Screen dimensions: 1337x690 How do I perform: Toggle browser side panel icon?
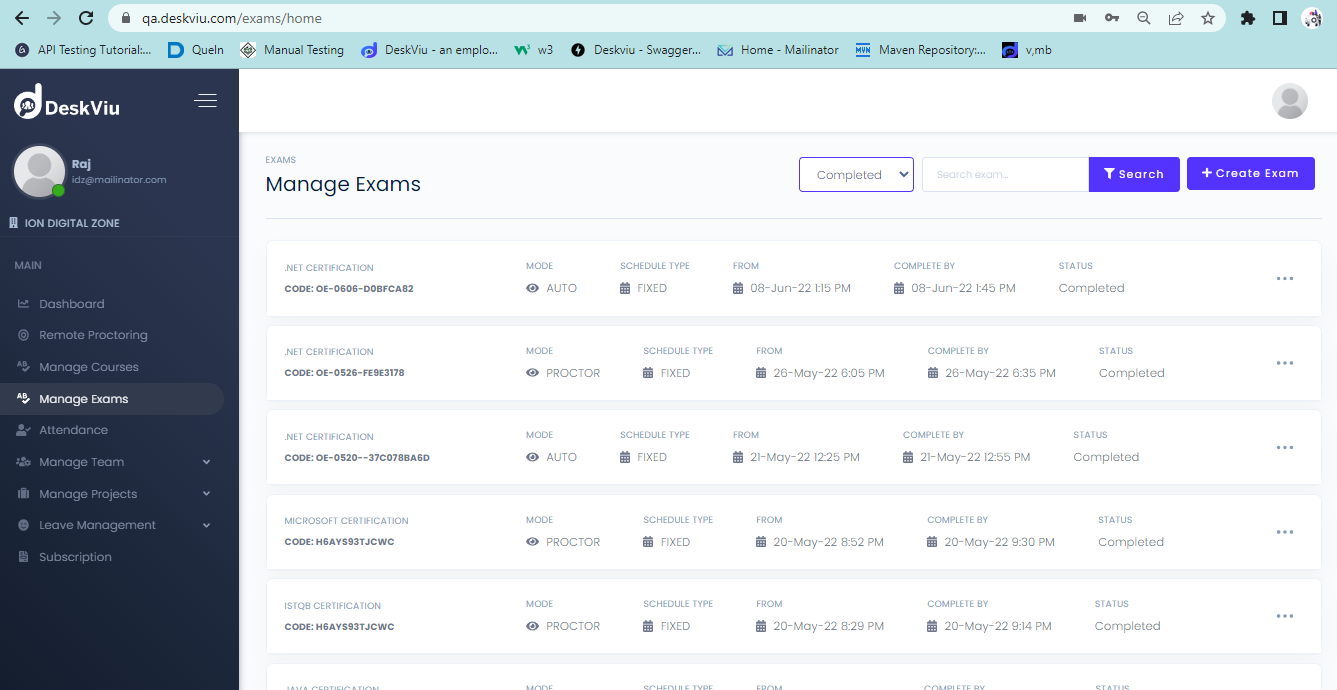[x=1279, y=18]
